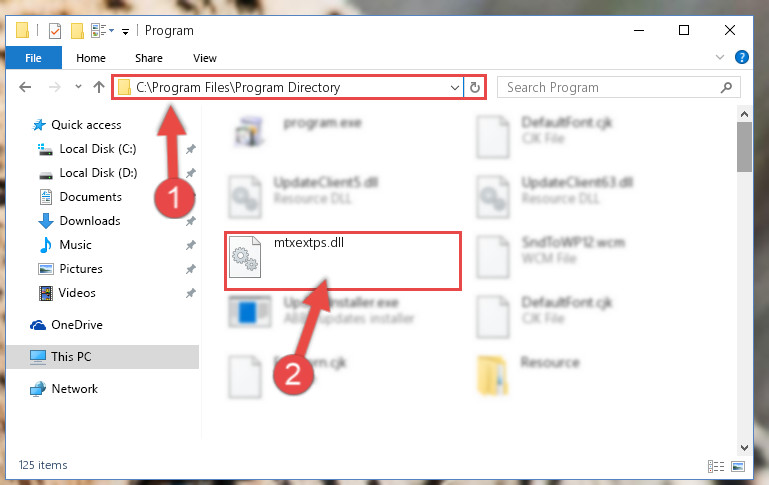Refresh the current folder view

click(475, 88)
